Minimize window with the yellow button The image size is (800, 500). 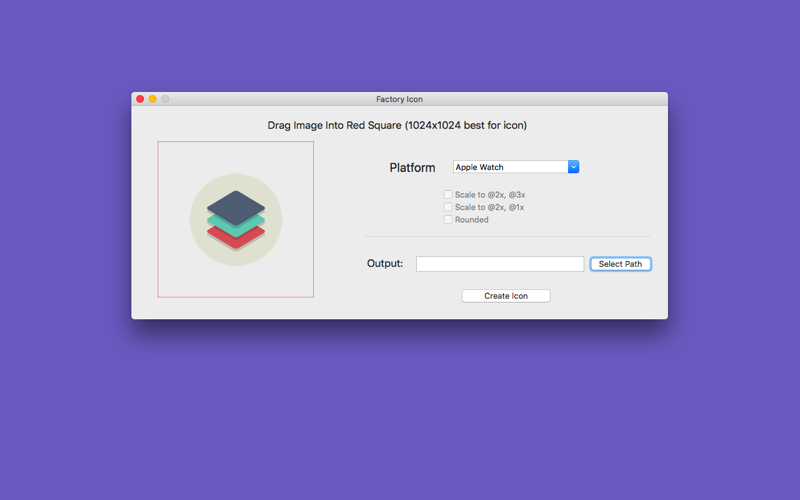point(153,99)
